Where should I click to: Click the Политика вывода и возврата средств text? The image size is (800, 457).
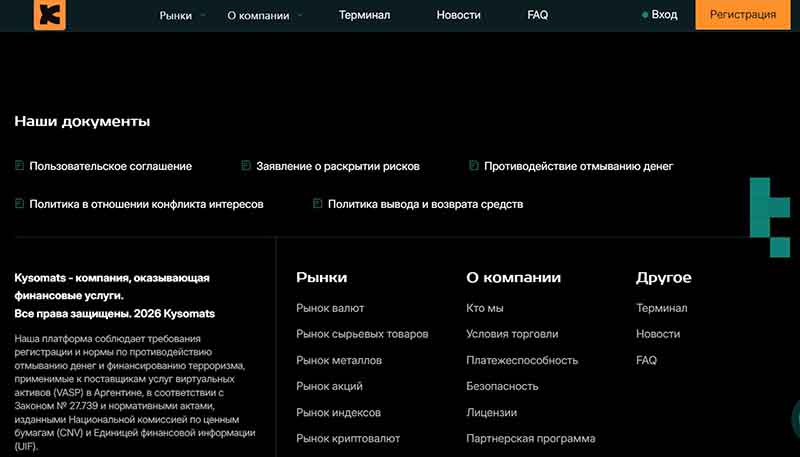pos(425,204)
